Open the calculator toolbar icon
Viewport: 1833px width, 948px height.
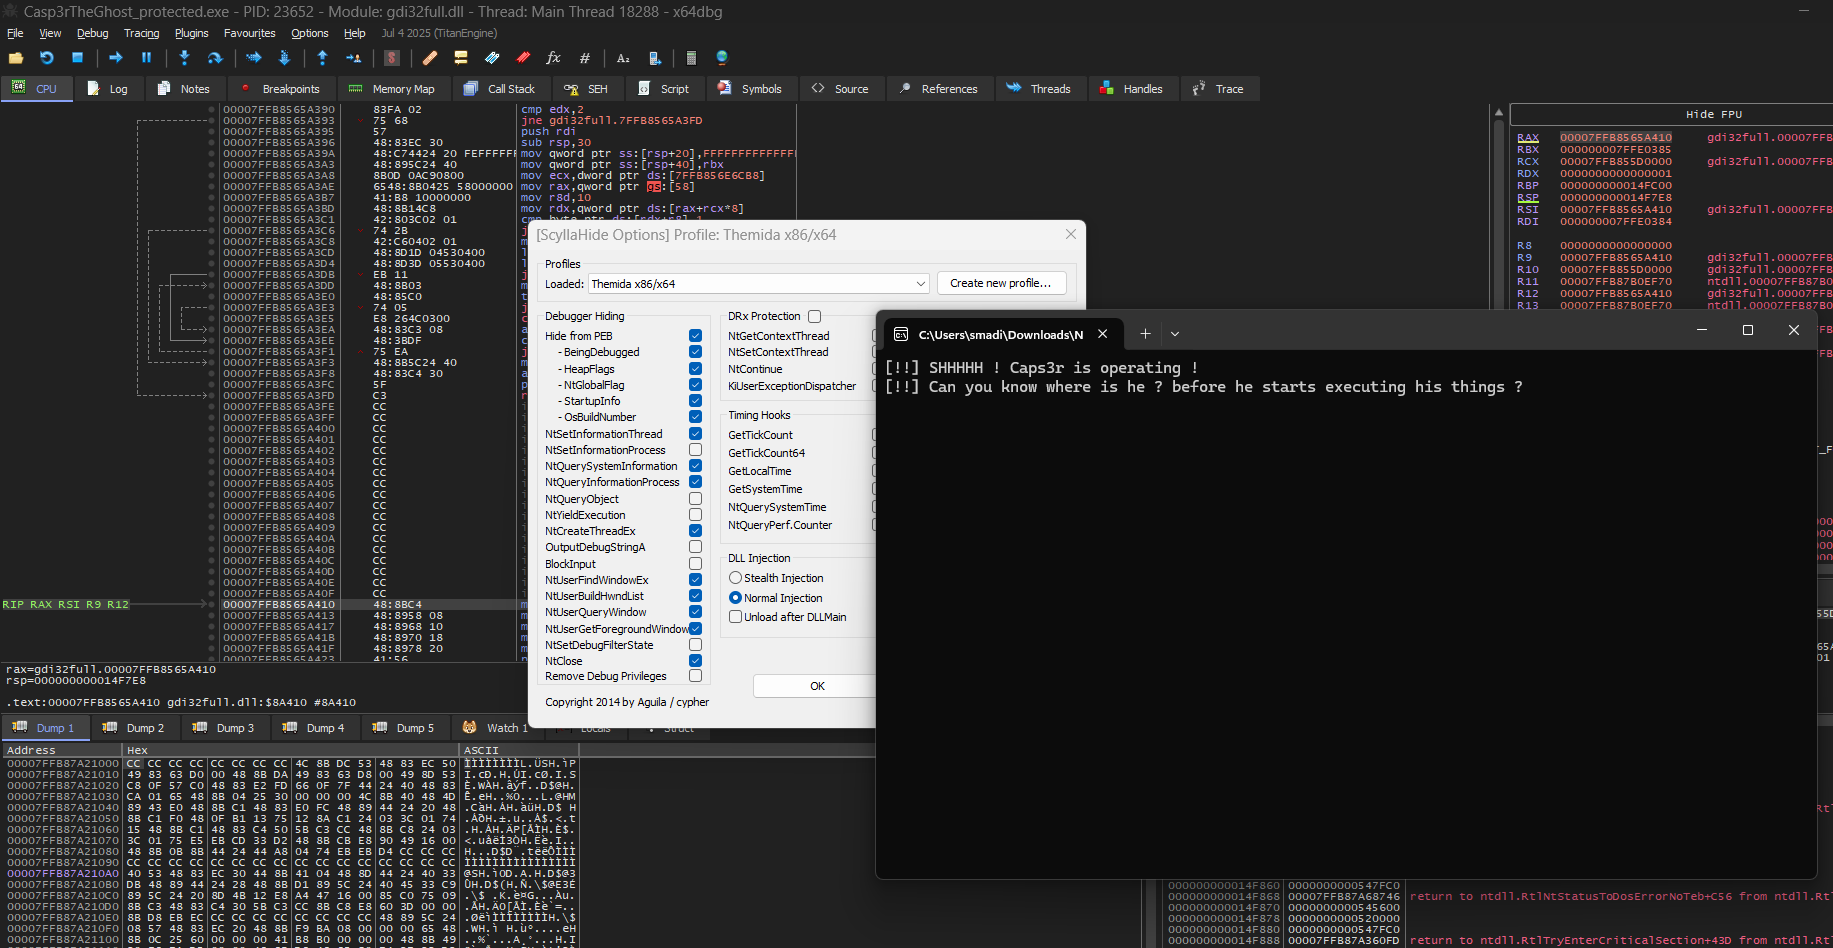click(x=691, y=58)
